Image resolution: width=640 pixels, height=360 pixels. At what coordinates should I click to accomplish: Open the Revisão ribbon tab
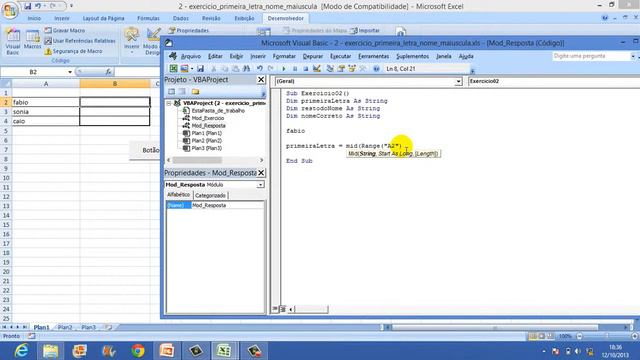coord(211,18)
